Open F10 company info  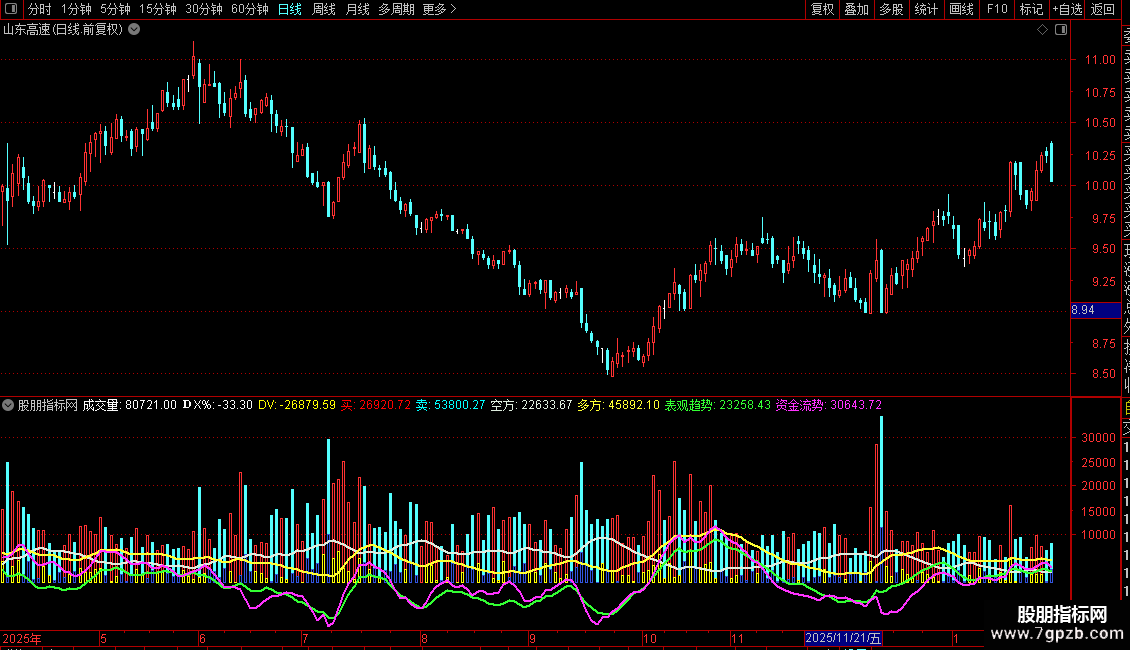tap(996, 10)
